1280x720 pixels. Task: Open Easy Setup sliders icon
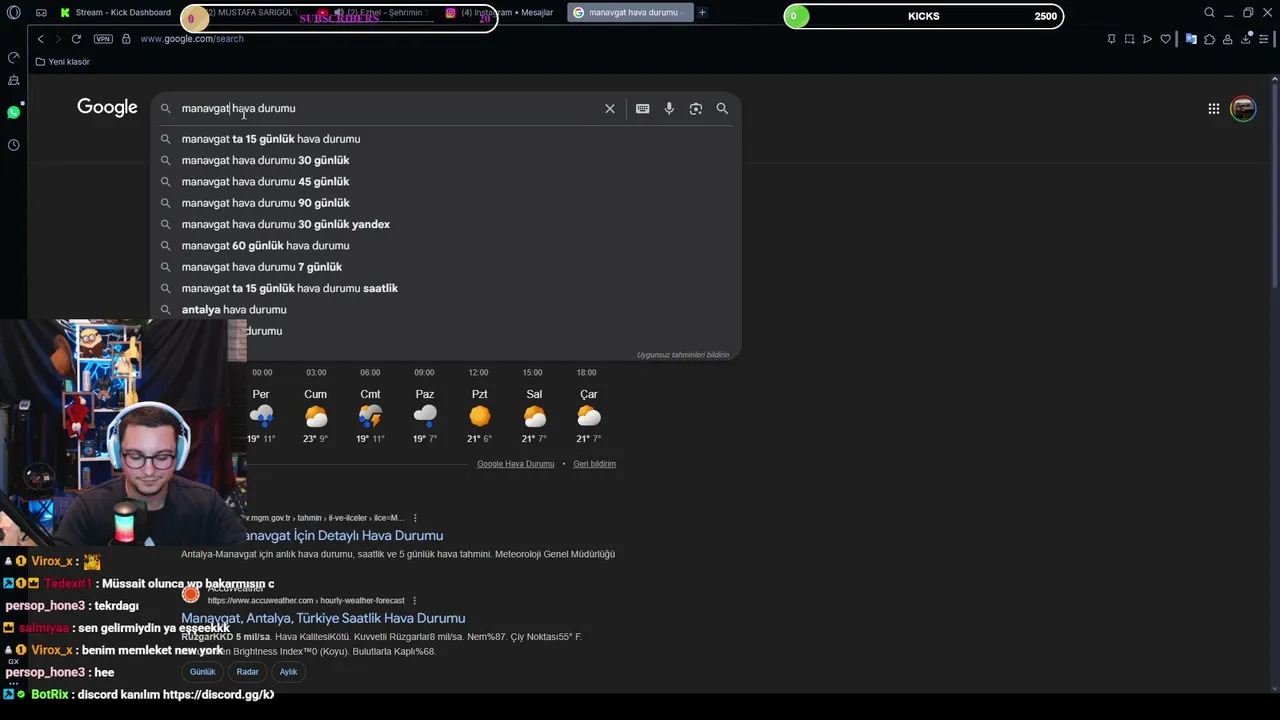pos(1264,39)
